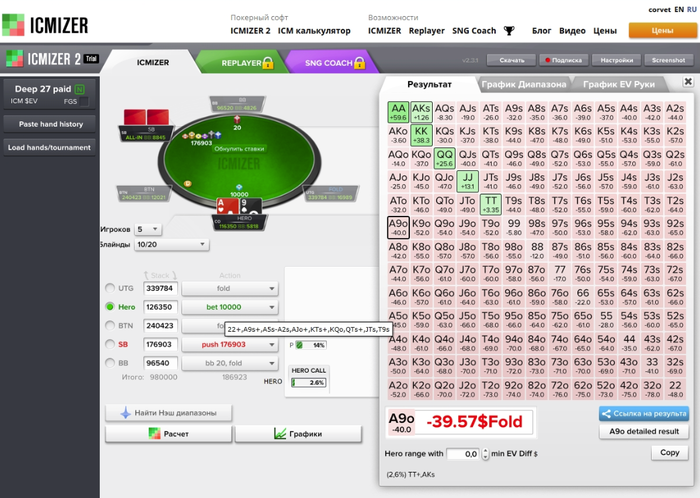700x498 pixels.
Task: Click the SB's face-down red cards
Action: point(146,117)
